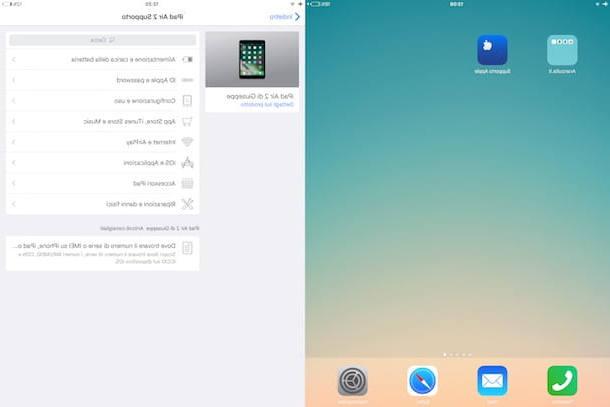Image resolution: width=610 pixels, height=407 pixels.
Task: Go back using the Indietro button
Action: click(285, 17)
